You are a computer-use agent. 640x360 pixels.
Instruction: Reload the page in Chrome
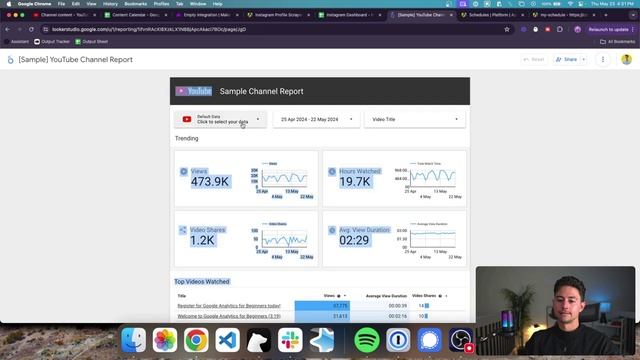[x=31, y=29]
